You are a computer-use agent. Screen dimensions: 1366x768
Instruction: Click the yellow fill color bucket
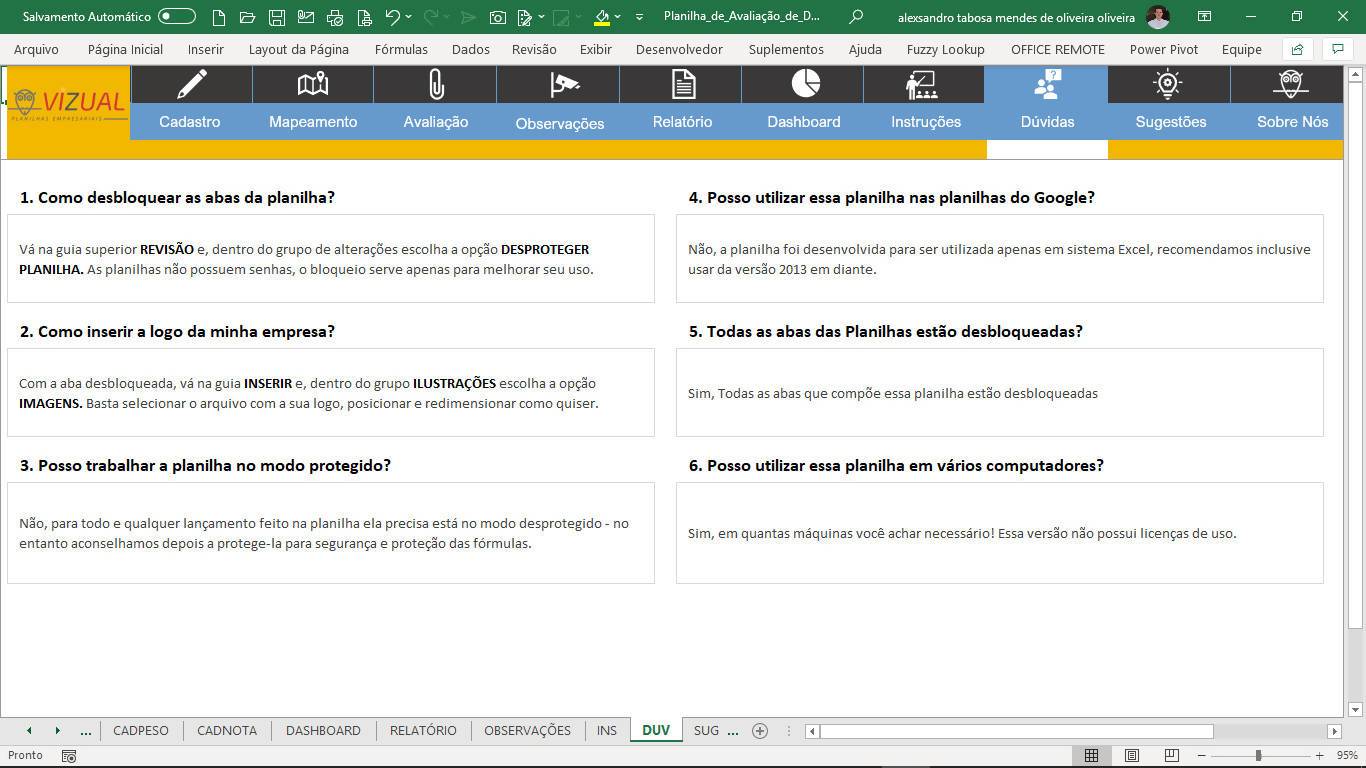[x=601, y=17]
